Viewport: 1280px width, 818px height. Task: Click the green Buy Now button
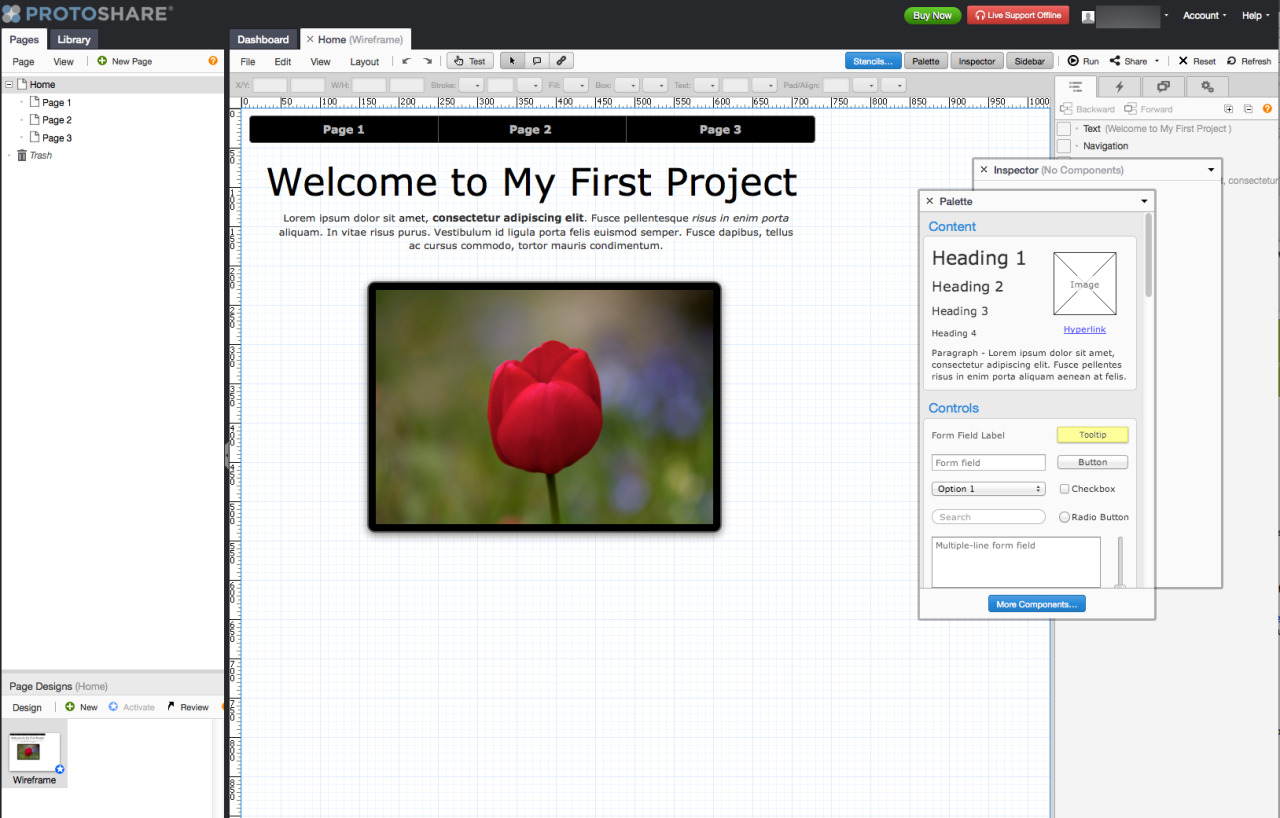pos(932,15)
